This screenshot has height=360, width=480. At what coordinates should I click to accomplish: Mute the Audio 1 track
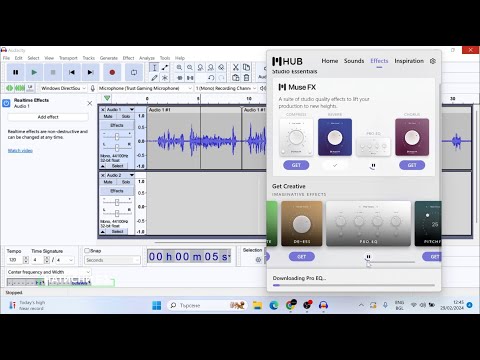pos(108,116)
